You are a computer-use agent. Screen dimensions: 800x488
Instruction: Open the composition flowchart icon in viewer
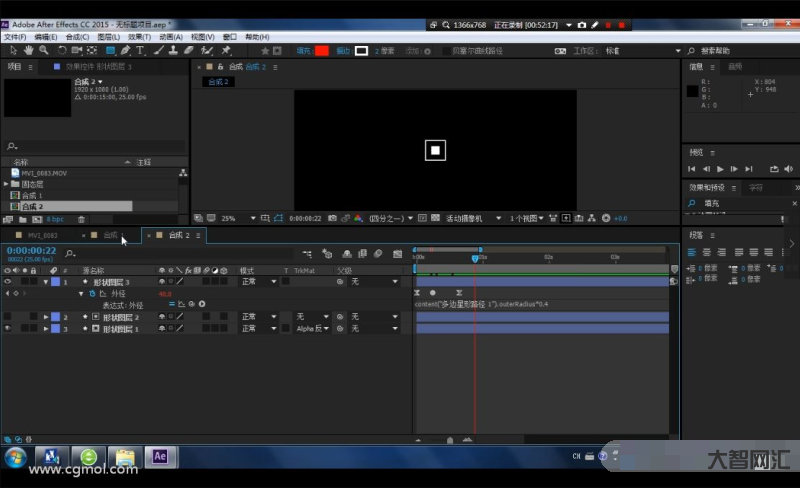click(x=592, y=218)
